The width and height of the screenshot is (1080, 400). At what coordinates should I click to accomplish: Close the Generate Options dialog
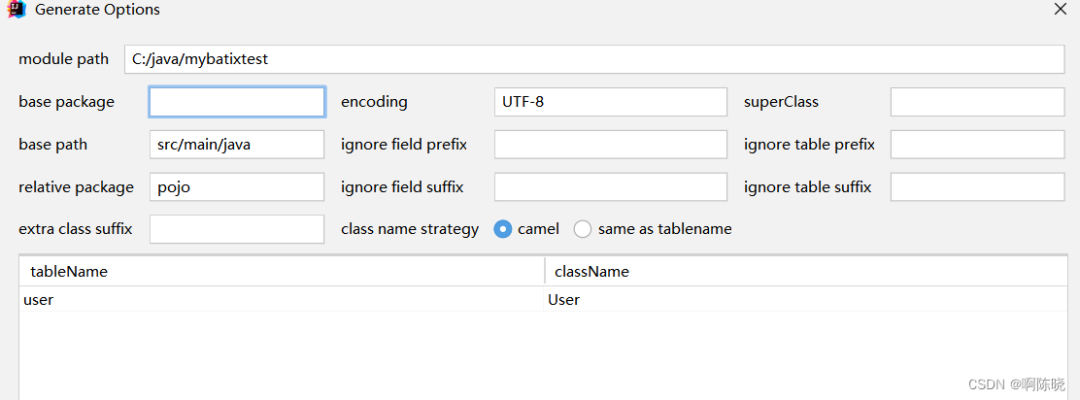coord(1060,10)
